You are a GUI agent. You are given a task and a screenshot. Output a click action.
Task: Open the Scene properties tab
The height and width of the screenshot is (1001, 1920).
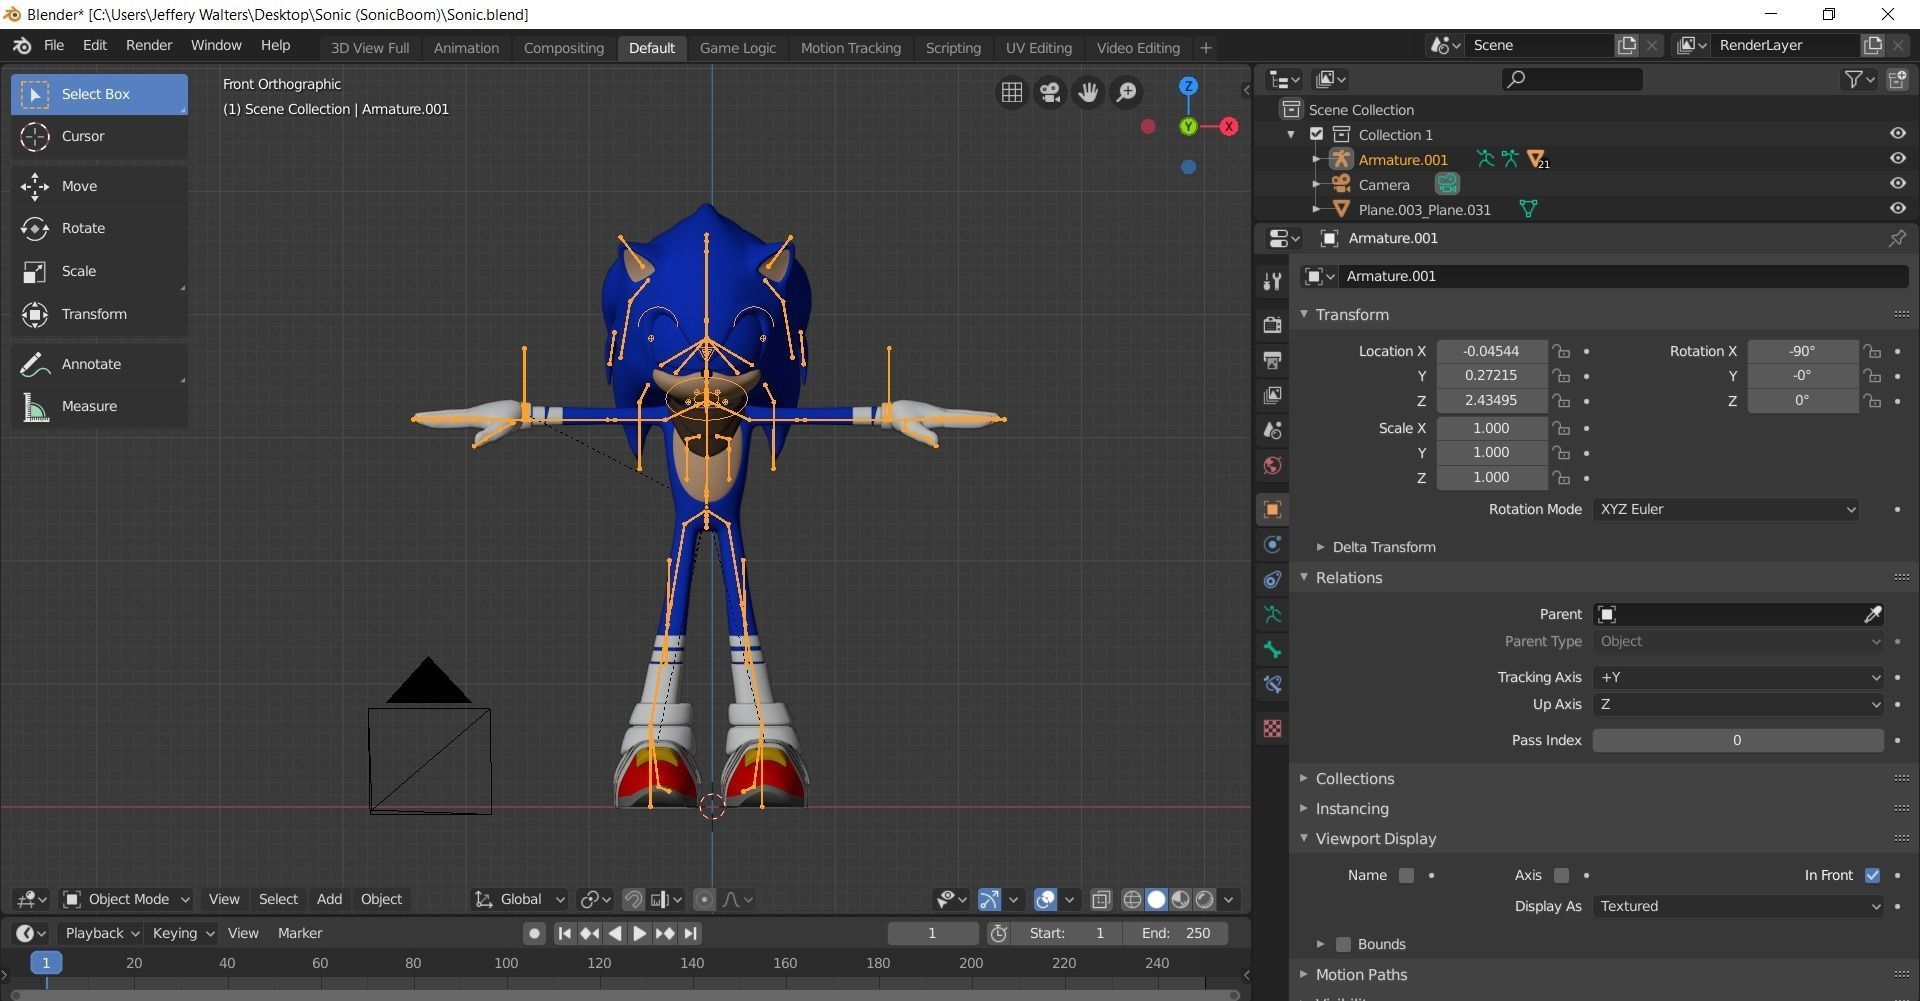[1272, 430]
